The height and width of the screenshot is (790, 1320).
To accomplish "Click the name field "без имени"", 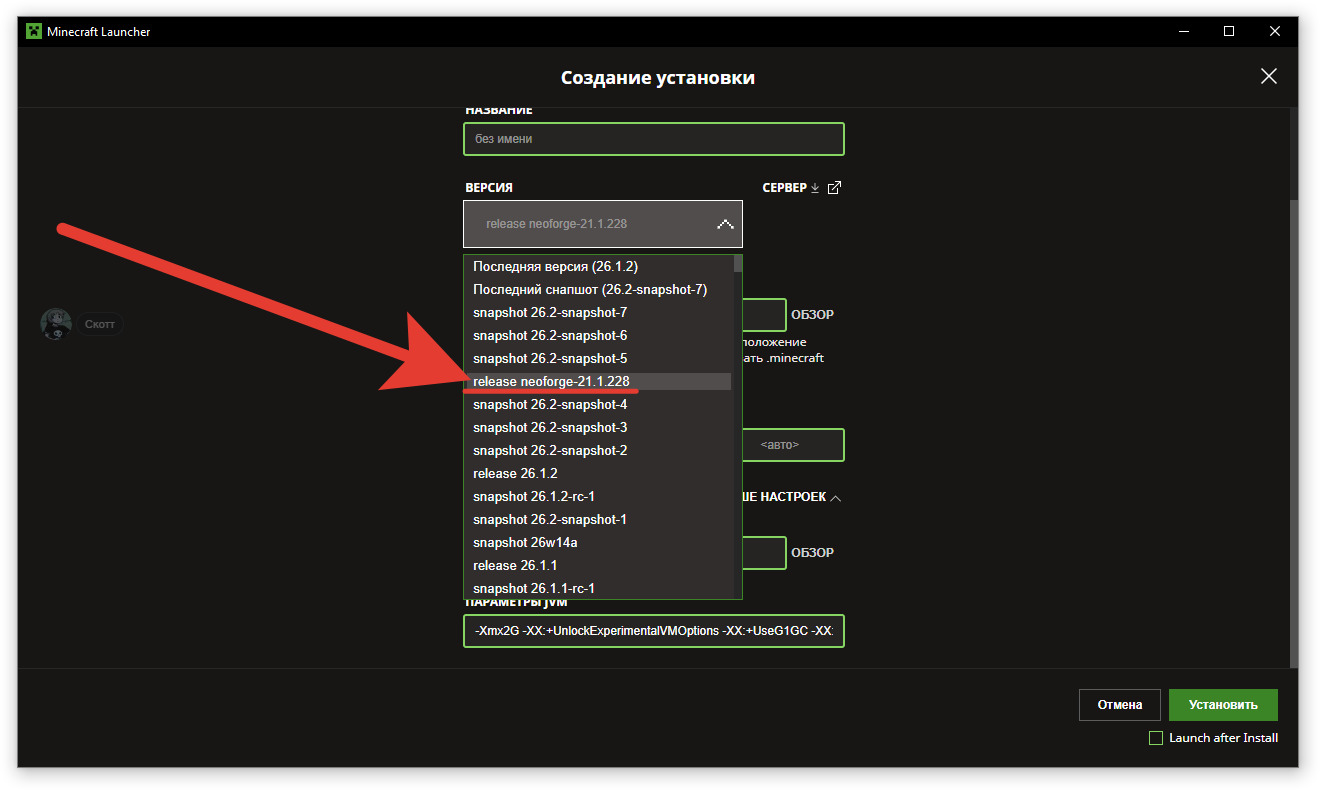I will tap(654, 139).
